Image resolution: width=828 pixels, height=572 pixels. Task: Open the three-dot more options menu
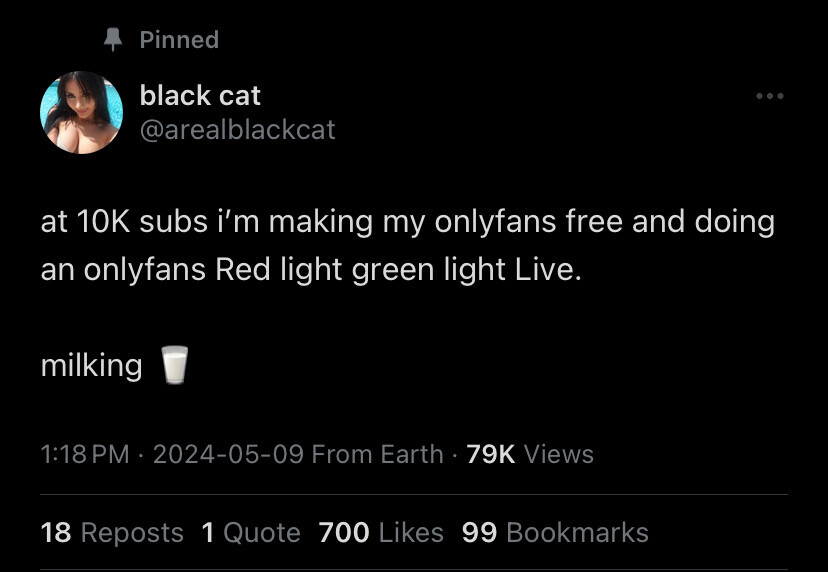point(769,97)
